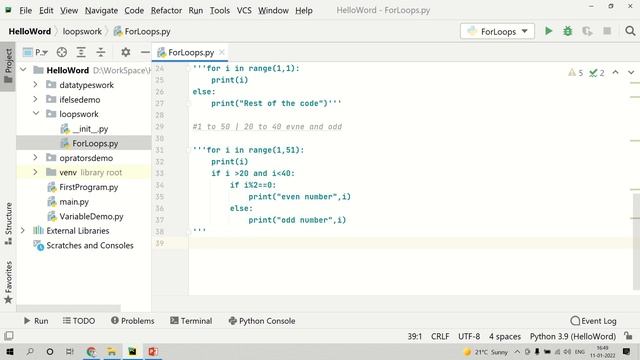Toggle the Project side panel tab
This screenshot has width=640, height=360.
pyautogui.click(x=8, y=66)
